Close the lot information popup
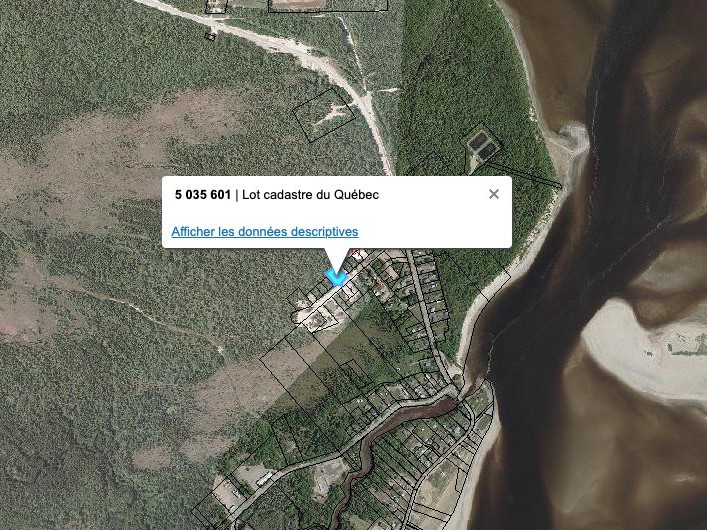 click(x=494, y=194)
